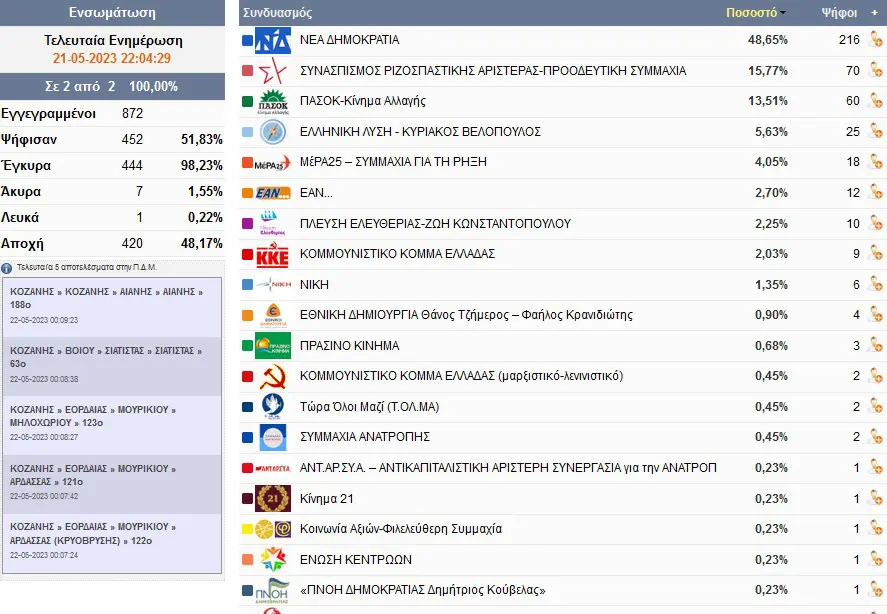887x614 pixels.
Task: Click the ΝΕΑ ΔΗΜΟΚΡΑΤΙΑ party name
Action: (350, 40)
